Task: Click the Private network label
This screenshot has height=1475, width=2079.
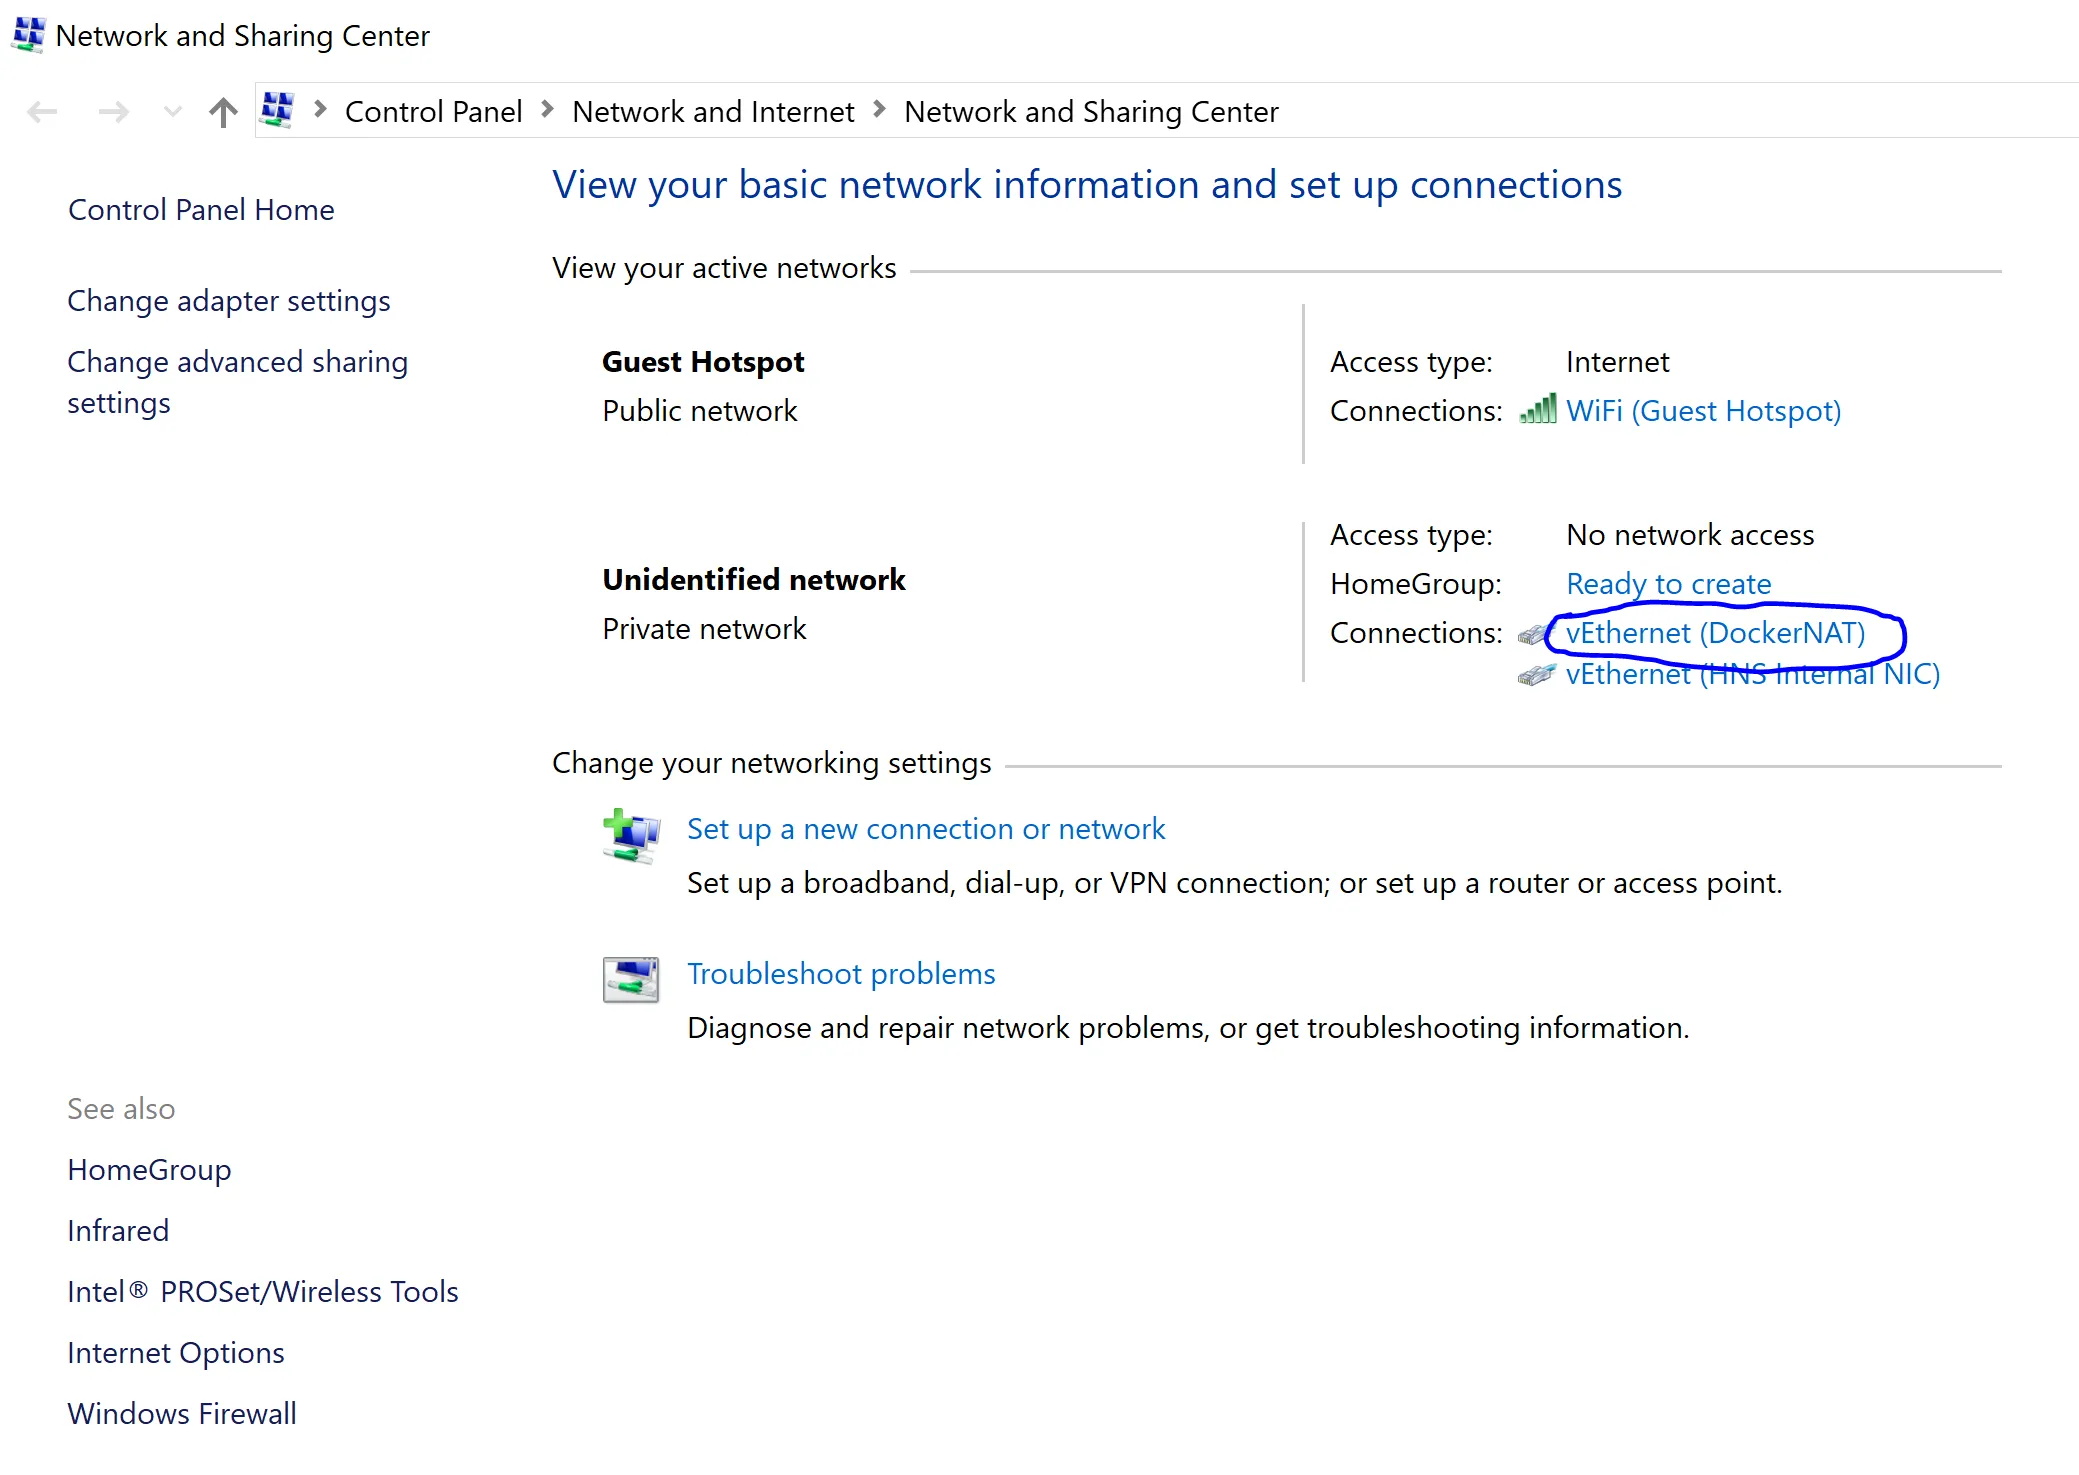Action: click(x=704, y=629)
